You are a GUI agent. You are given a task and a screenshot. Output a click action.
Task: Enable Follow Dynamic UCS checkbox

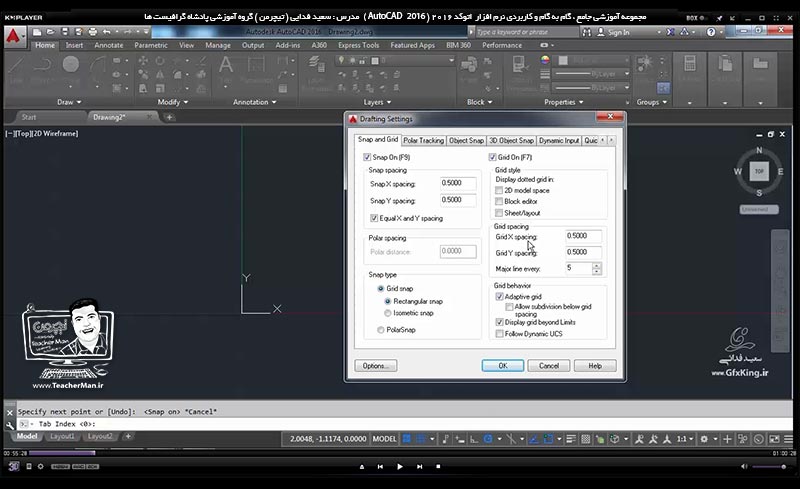click(x=499, y=334)
